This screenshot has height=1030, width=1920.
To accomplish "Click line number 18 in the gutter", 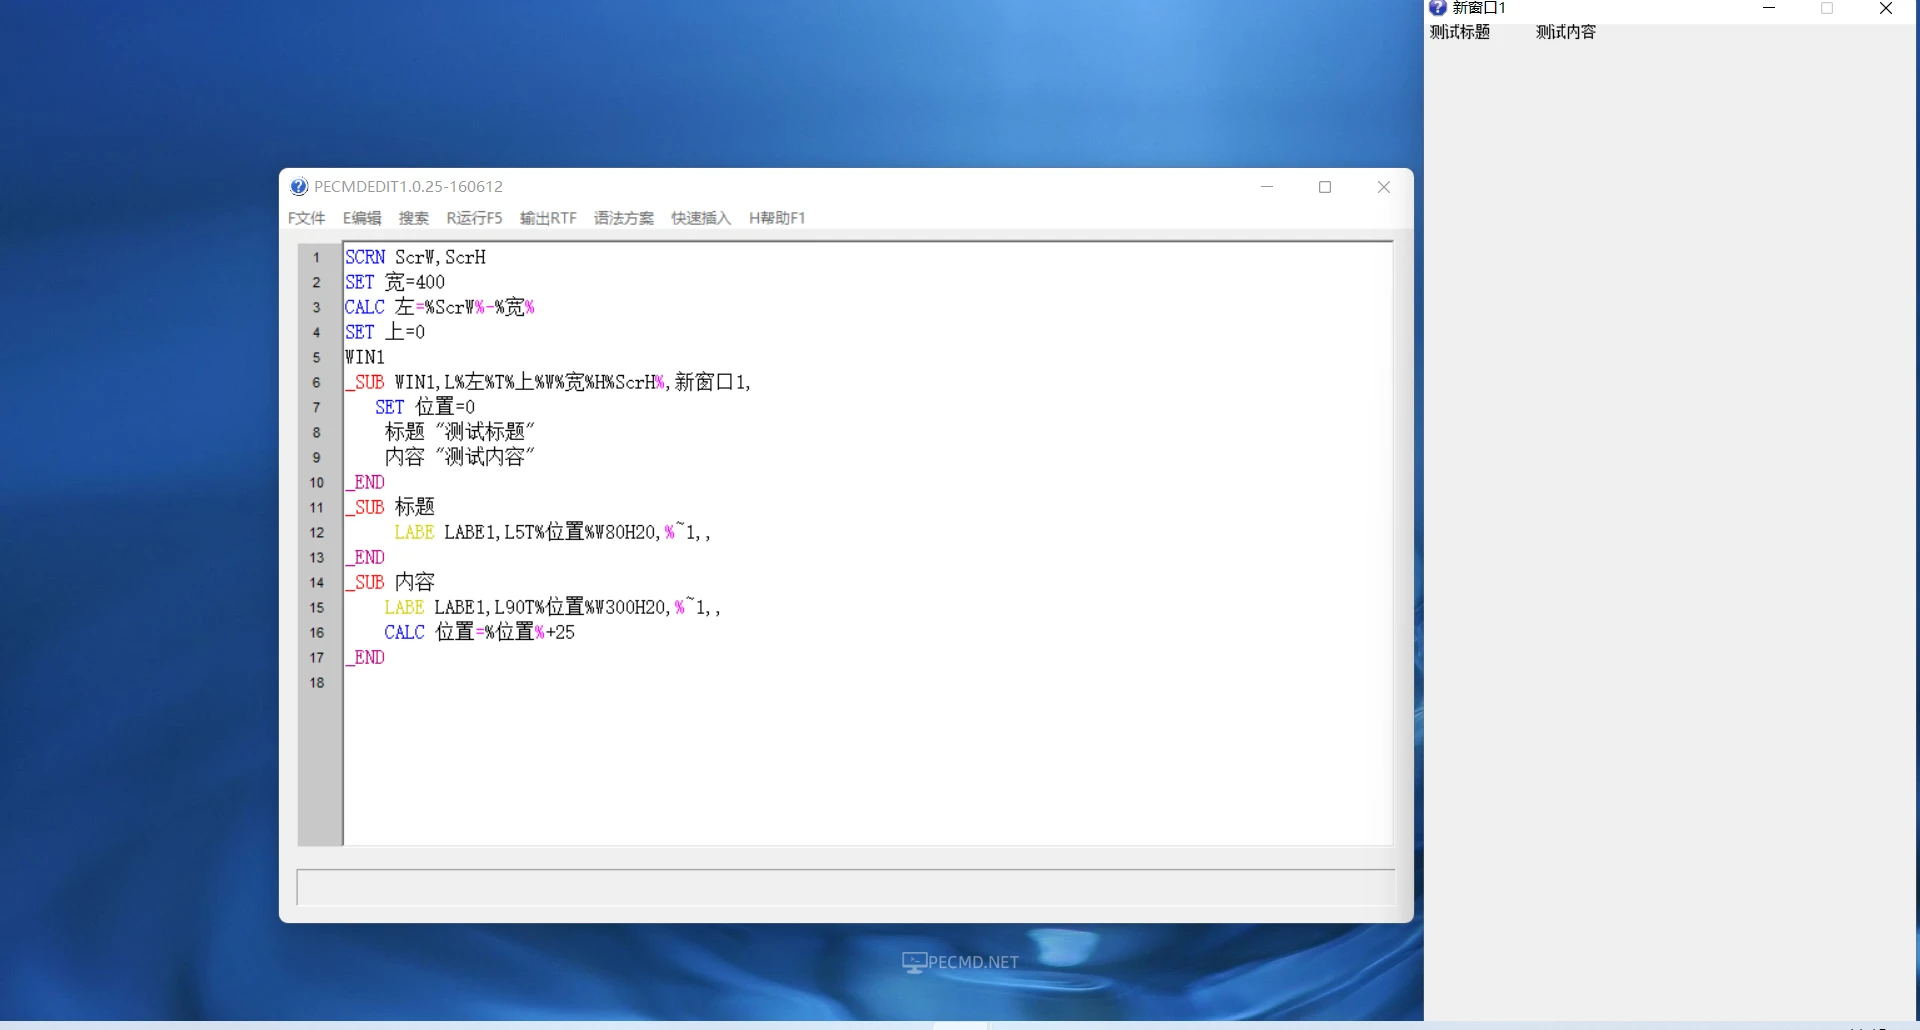I will tap(317, 683).
